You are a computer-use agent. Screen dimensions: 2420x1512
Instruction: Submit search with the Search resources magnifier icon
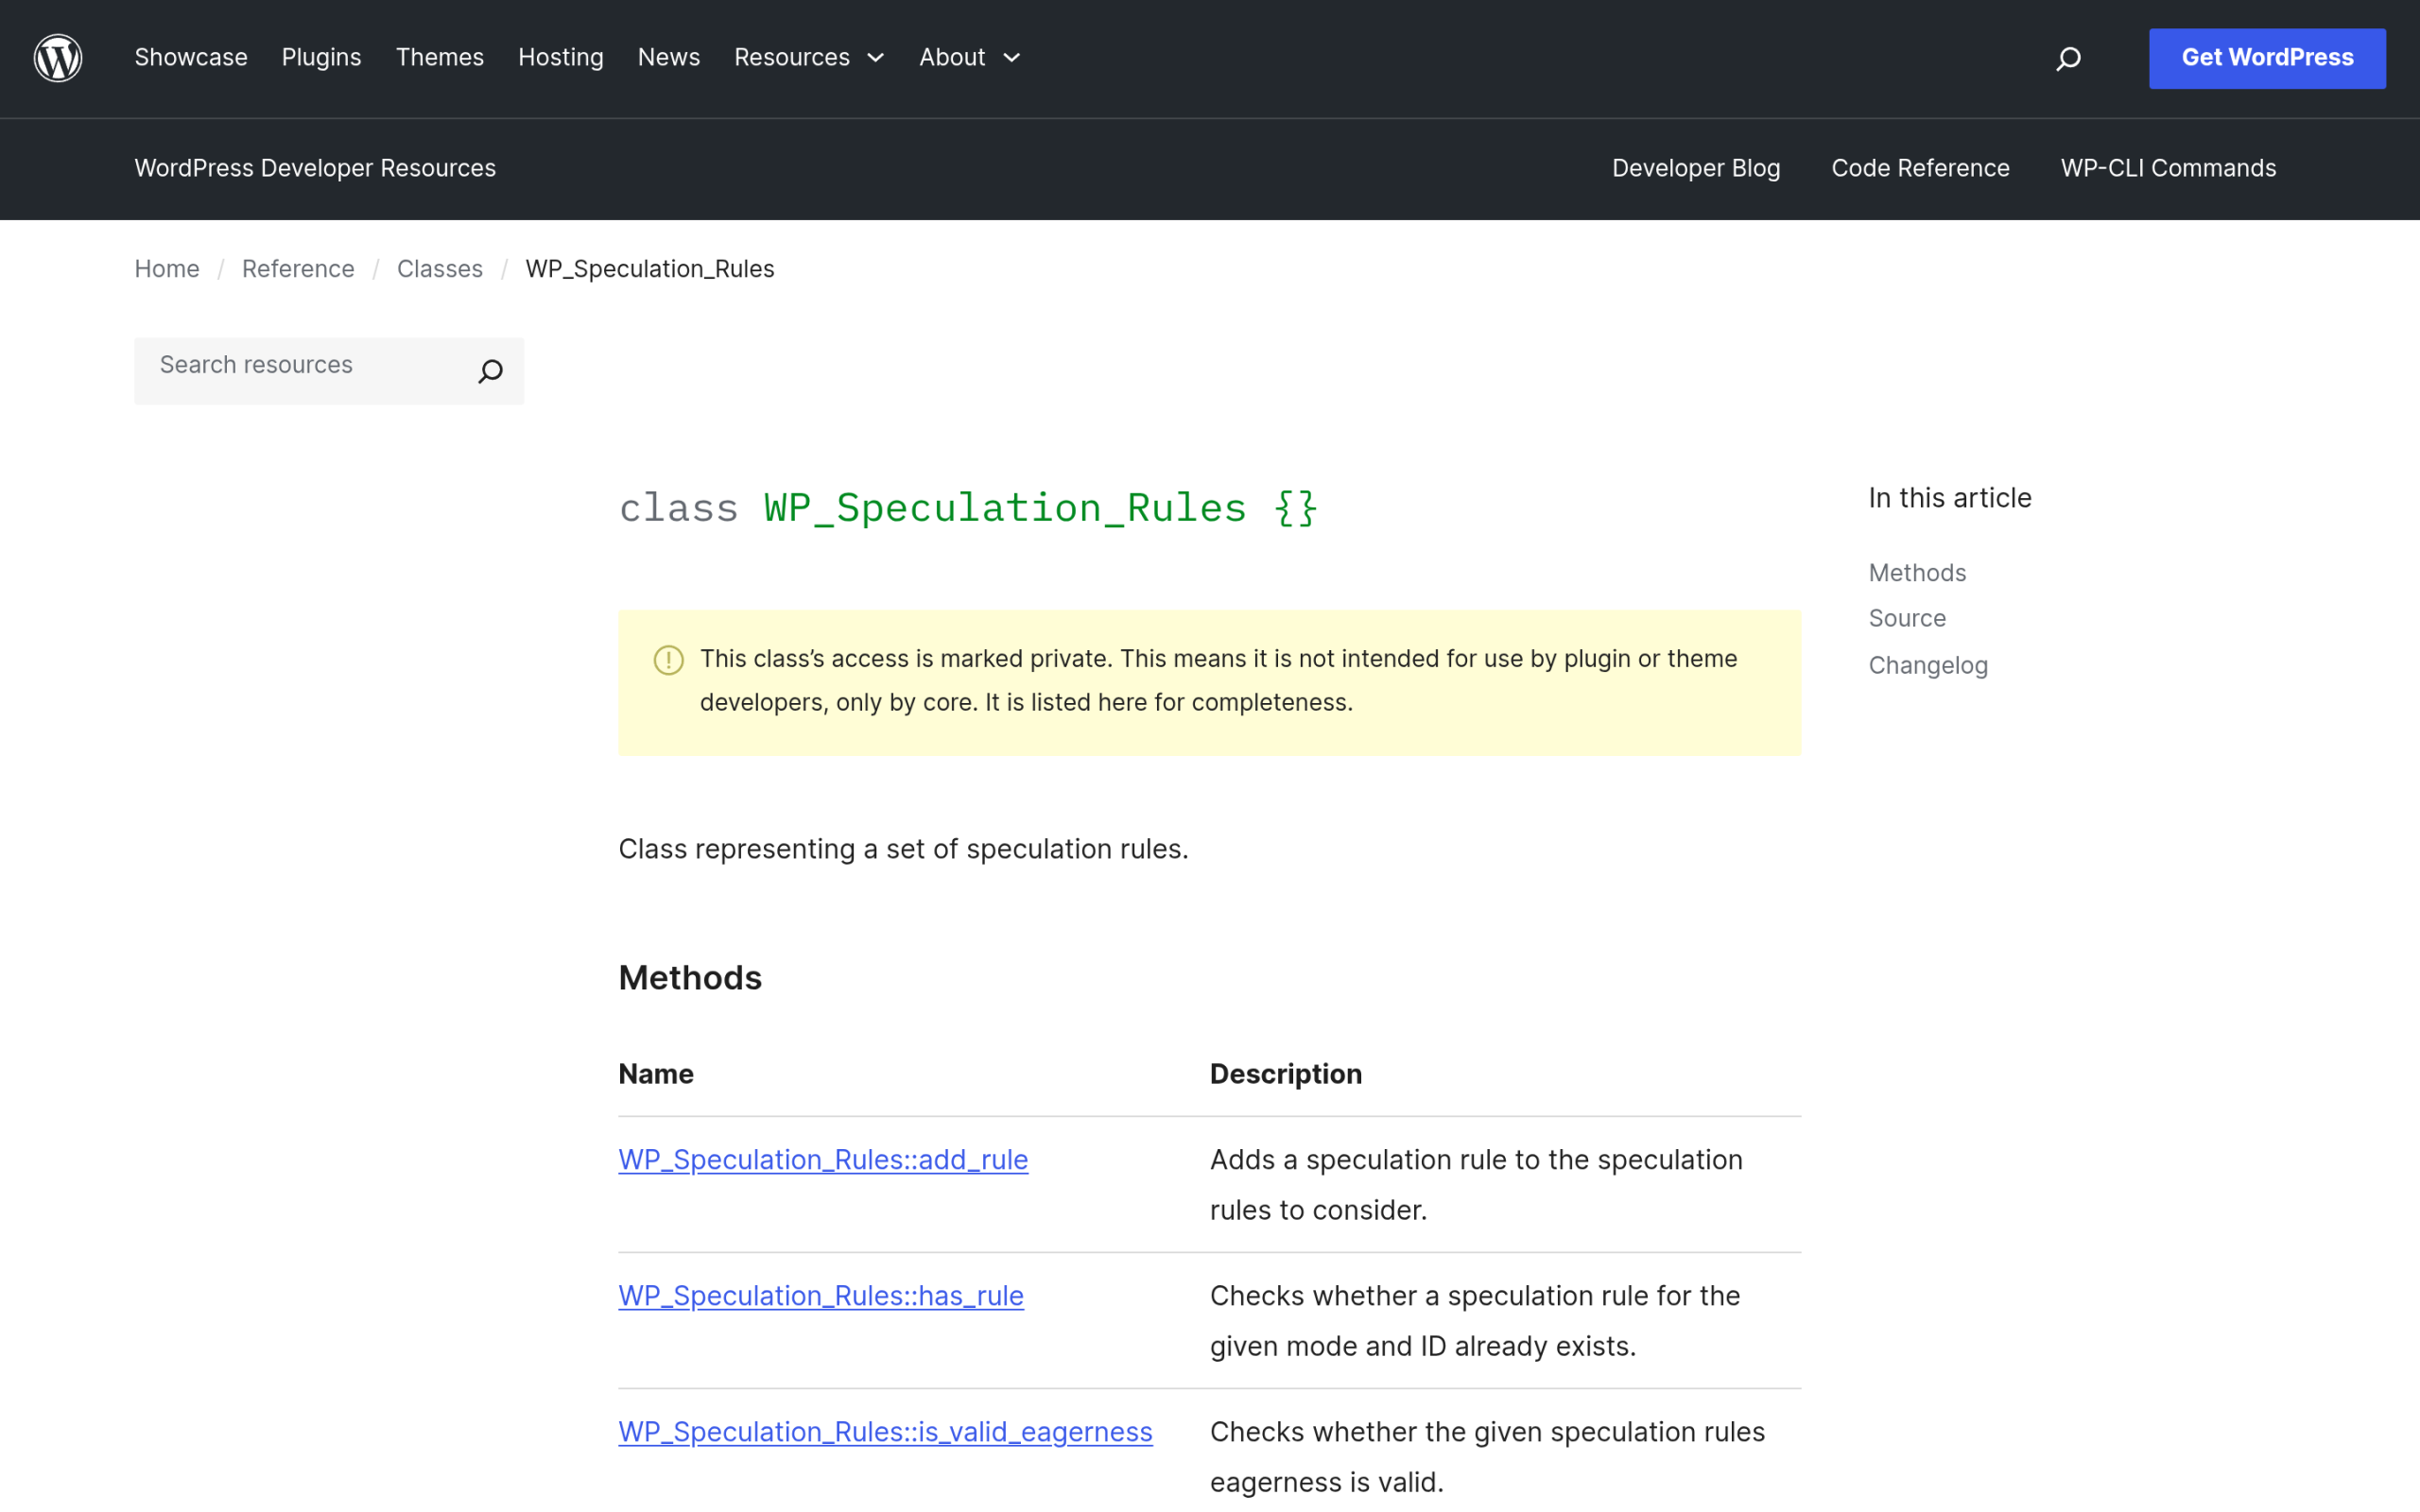coord(490,371)
